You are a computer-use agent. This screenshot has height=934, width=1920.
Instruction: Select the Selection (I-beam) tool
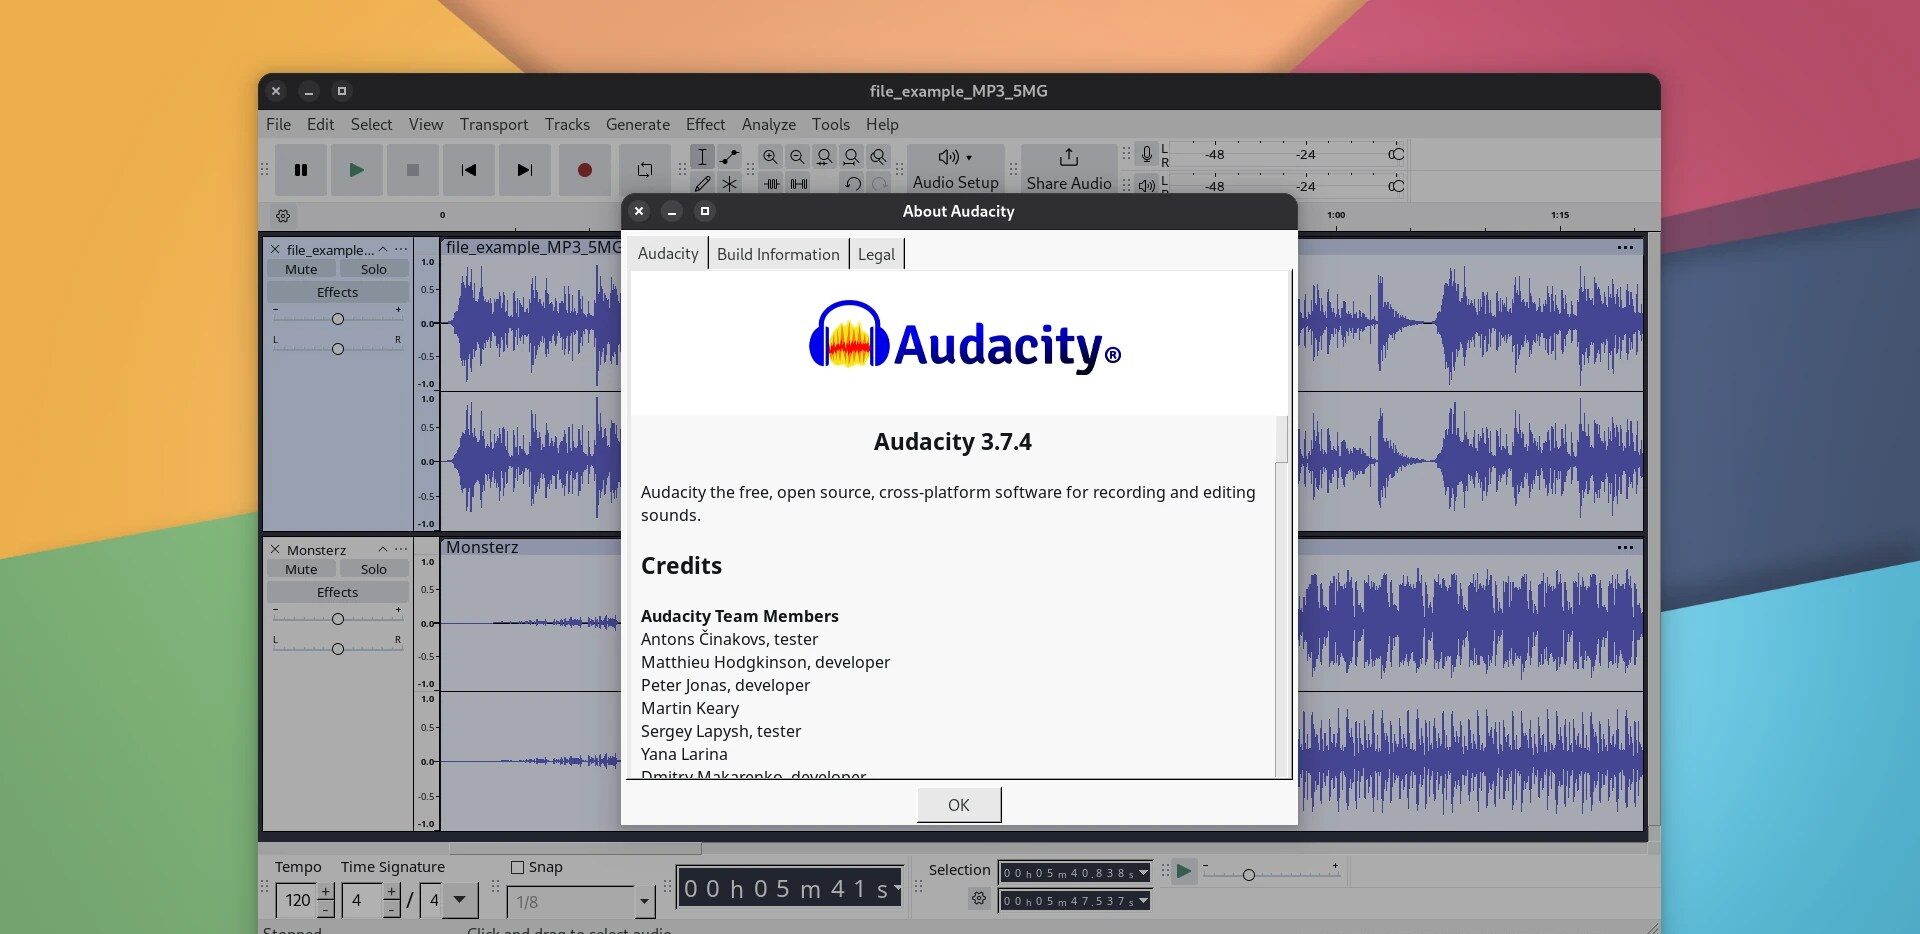click(702, 157)
